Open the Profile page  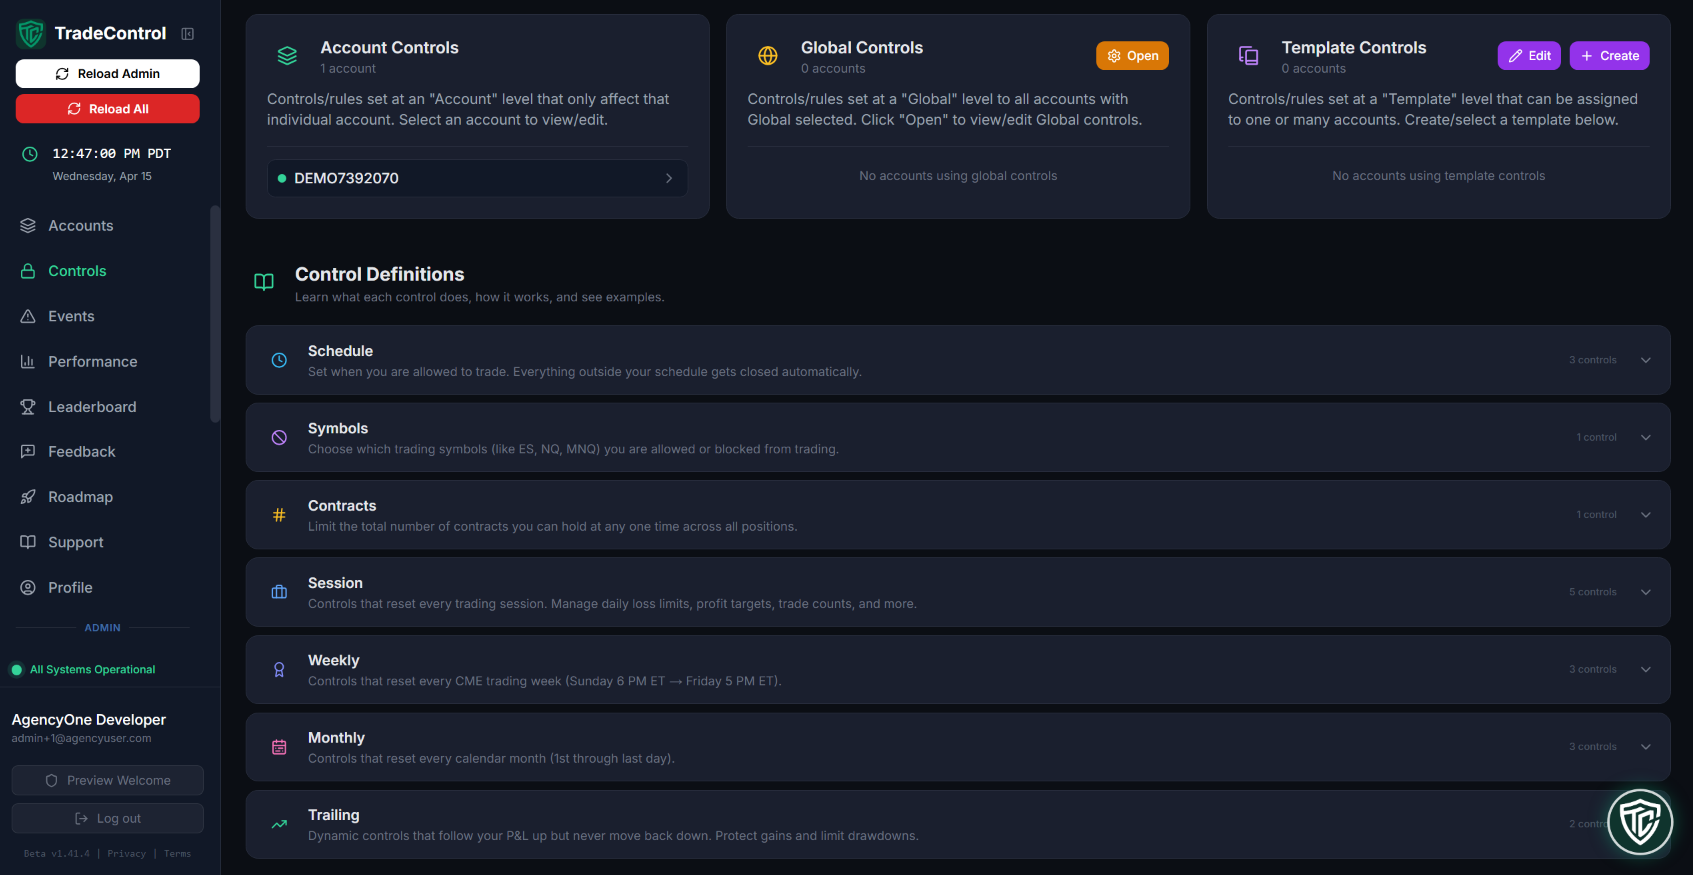coord(105,588)
